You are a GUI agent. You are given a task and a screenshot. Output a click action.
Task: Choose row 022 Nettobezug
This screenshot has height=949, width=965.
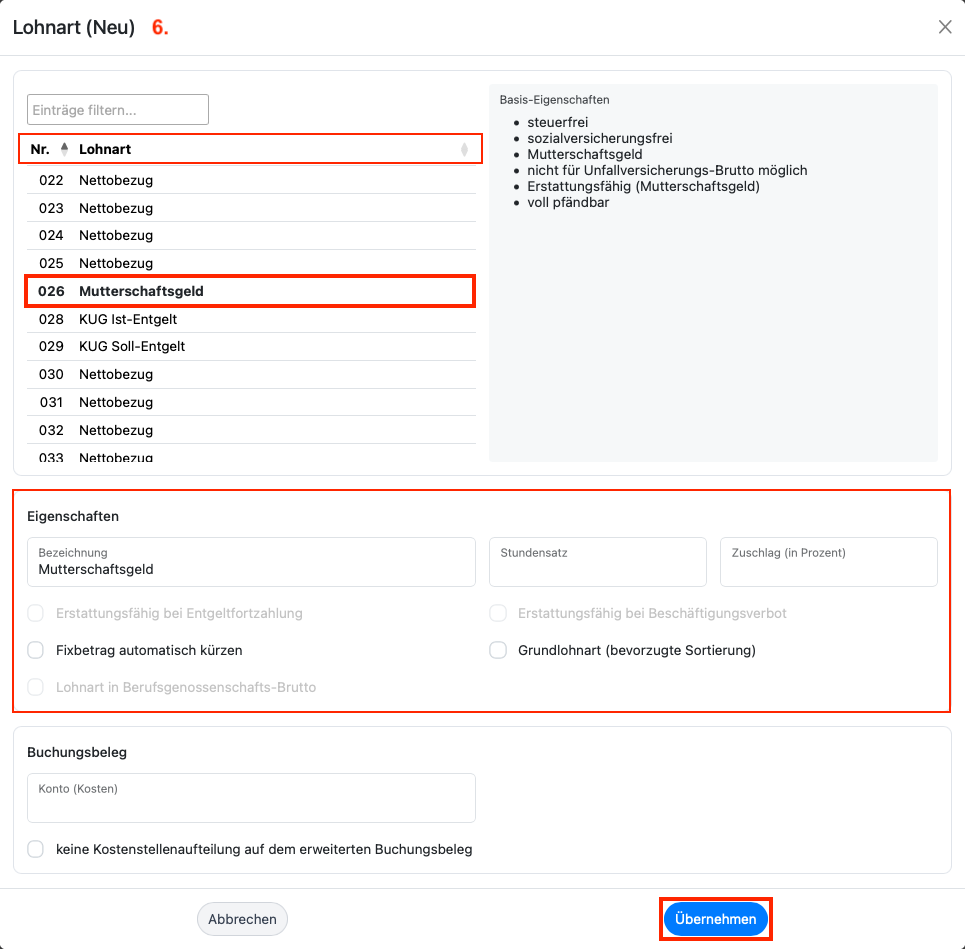click(x=251, y=180)
